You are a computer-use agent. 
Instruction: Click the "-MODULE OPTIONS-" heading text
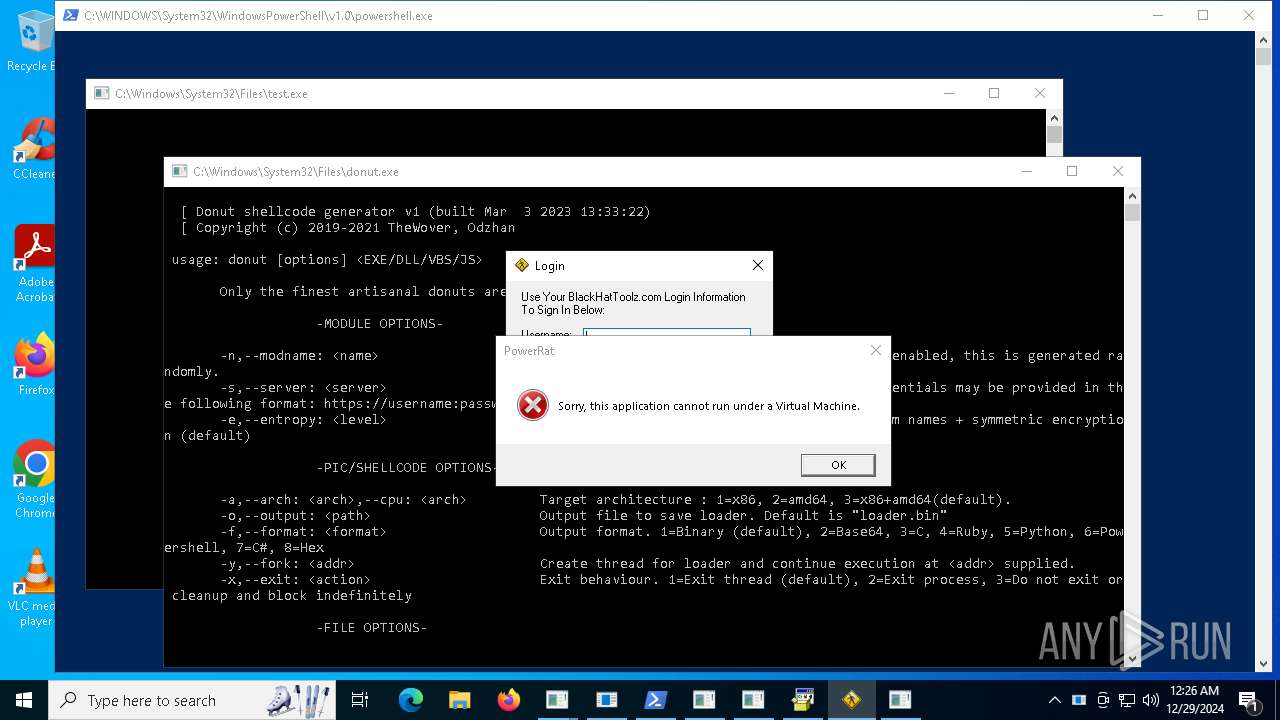(380, 323)
